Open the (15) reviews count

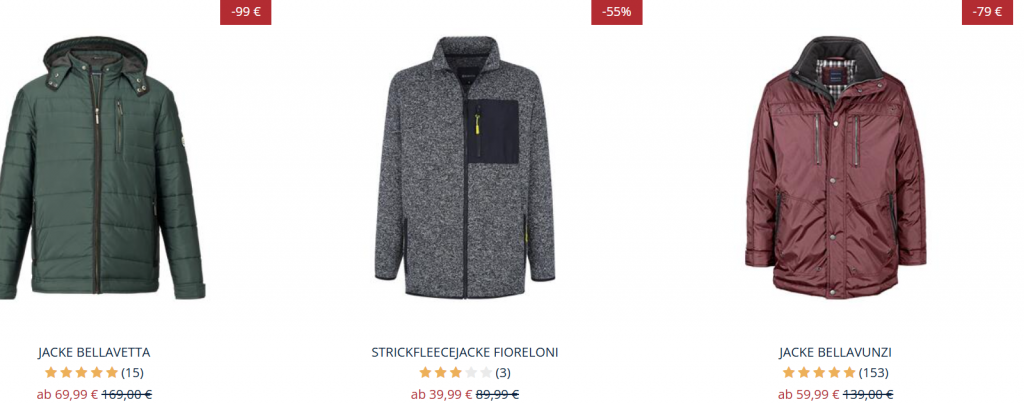coord(132,373)
